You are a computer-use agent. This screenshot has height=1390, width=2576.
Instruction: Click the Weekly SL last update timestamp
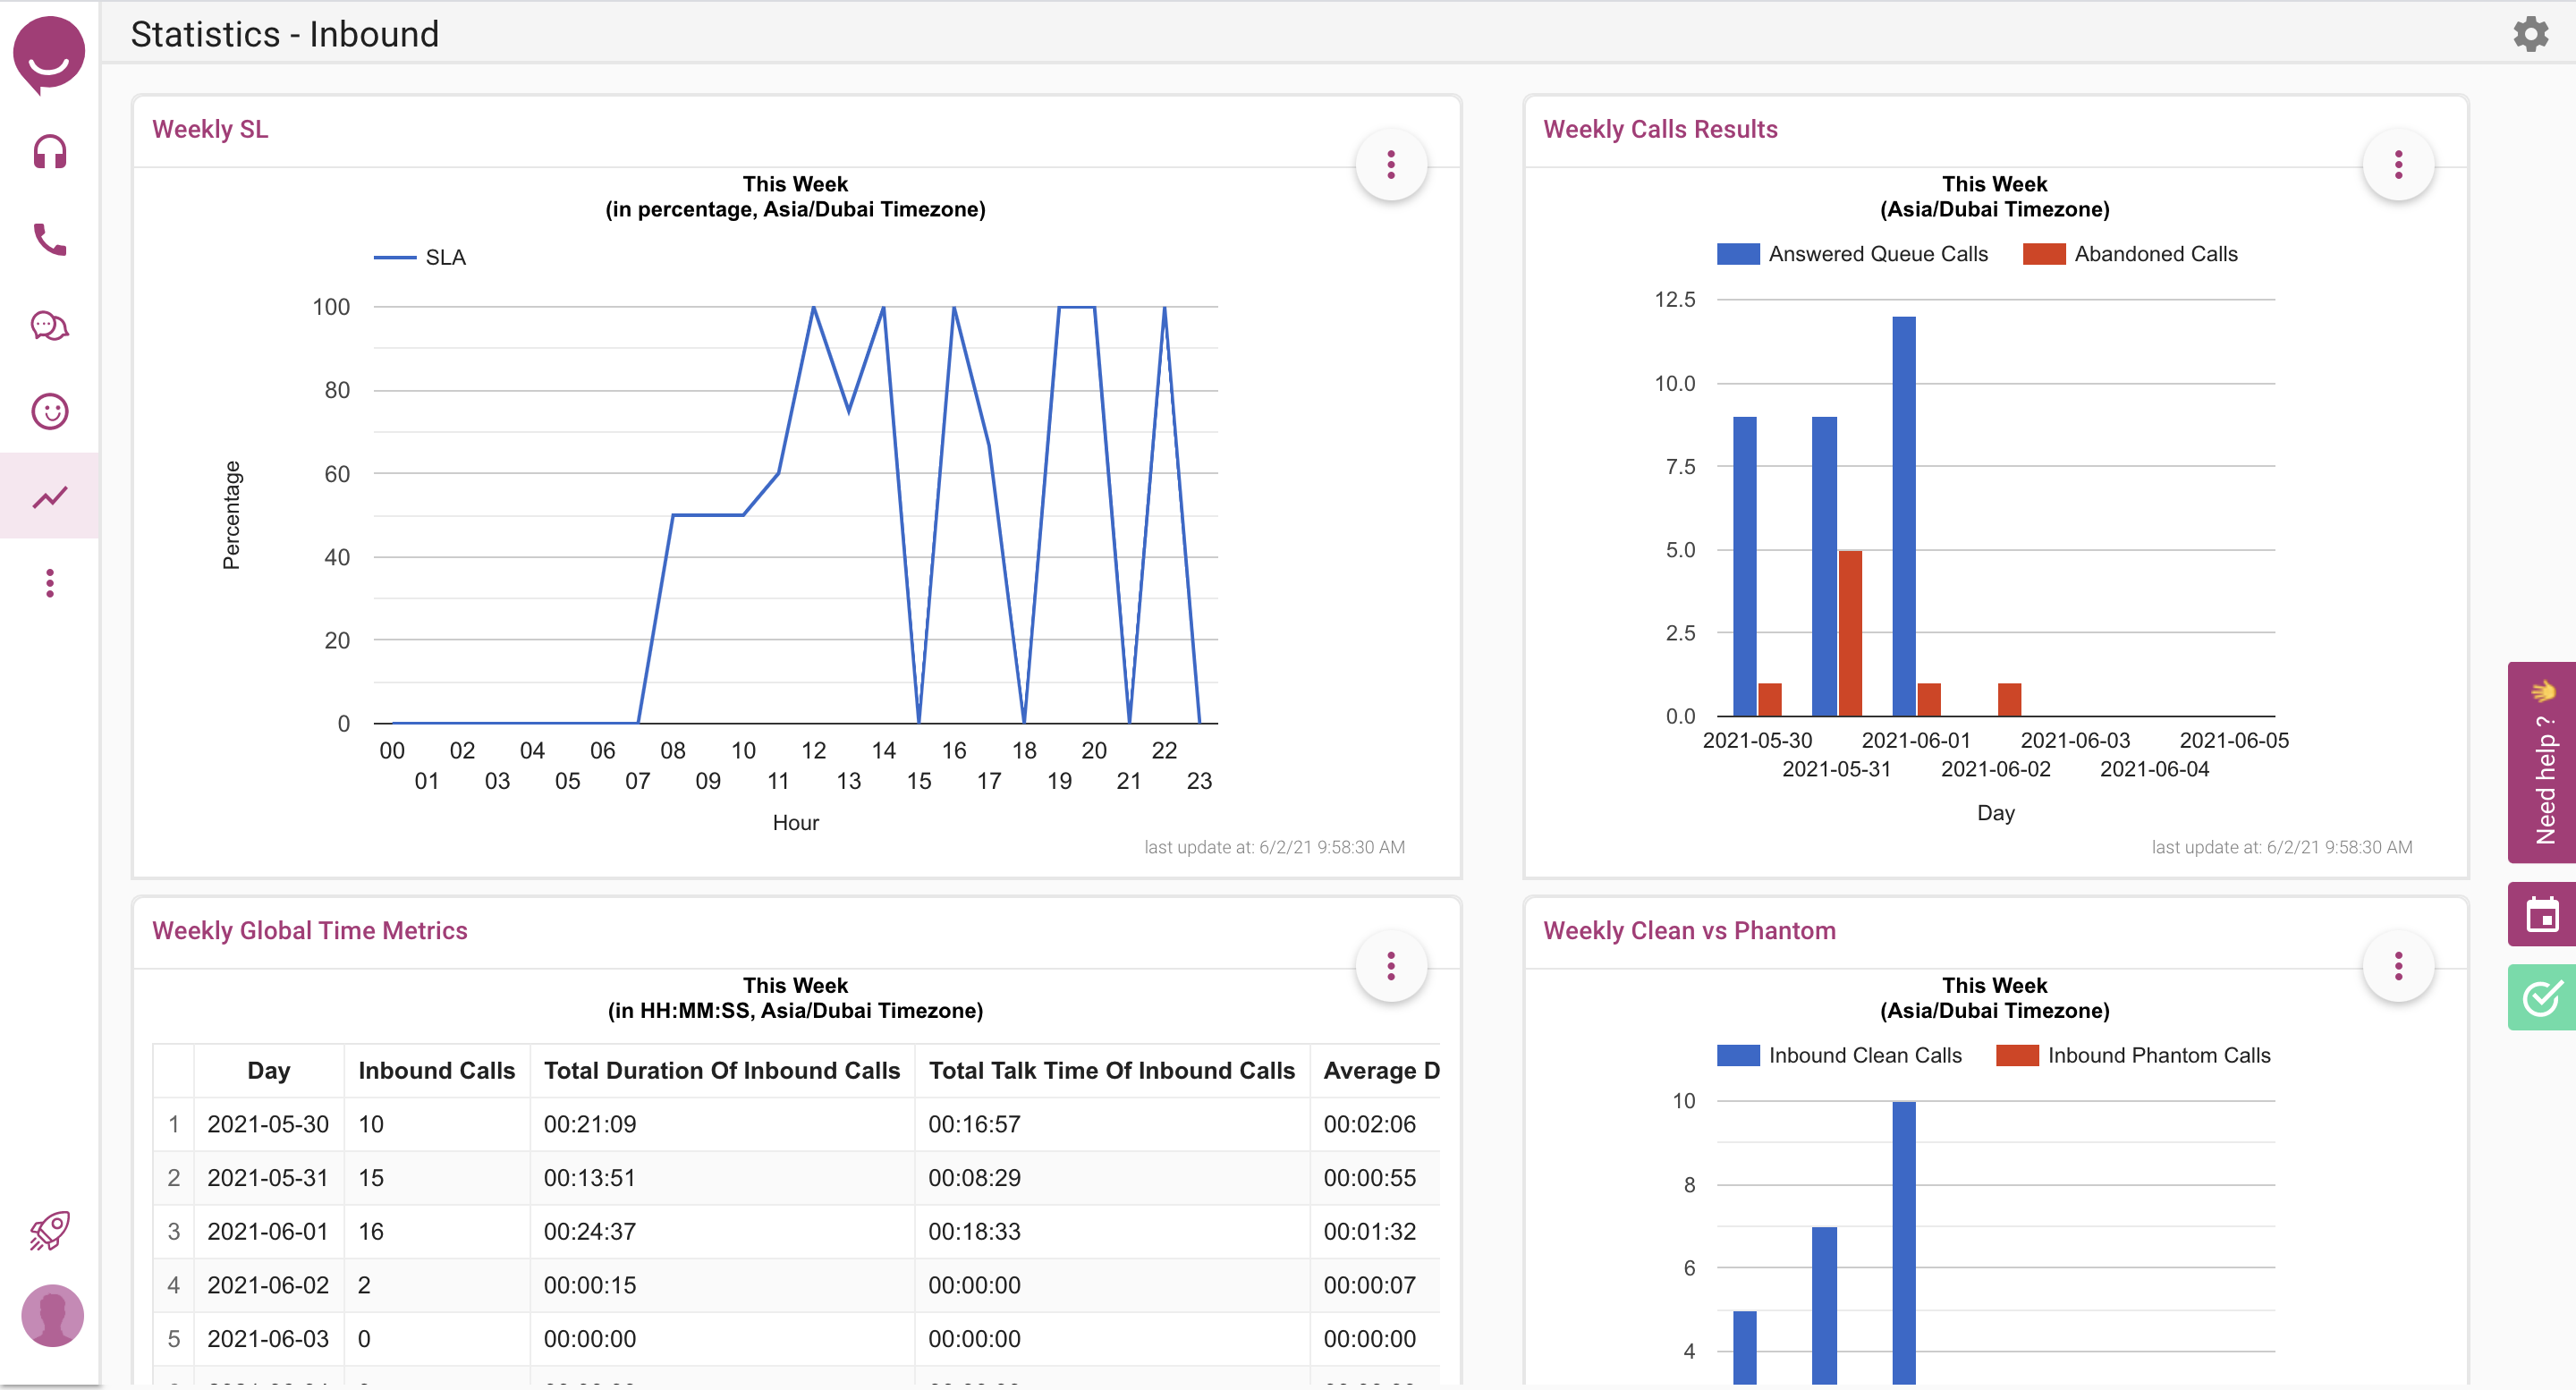click(x=1274, y=847)
